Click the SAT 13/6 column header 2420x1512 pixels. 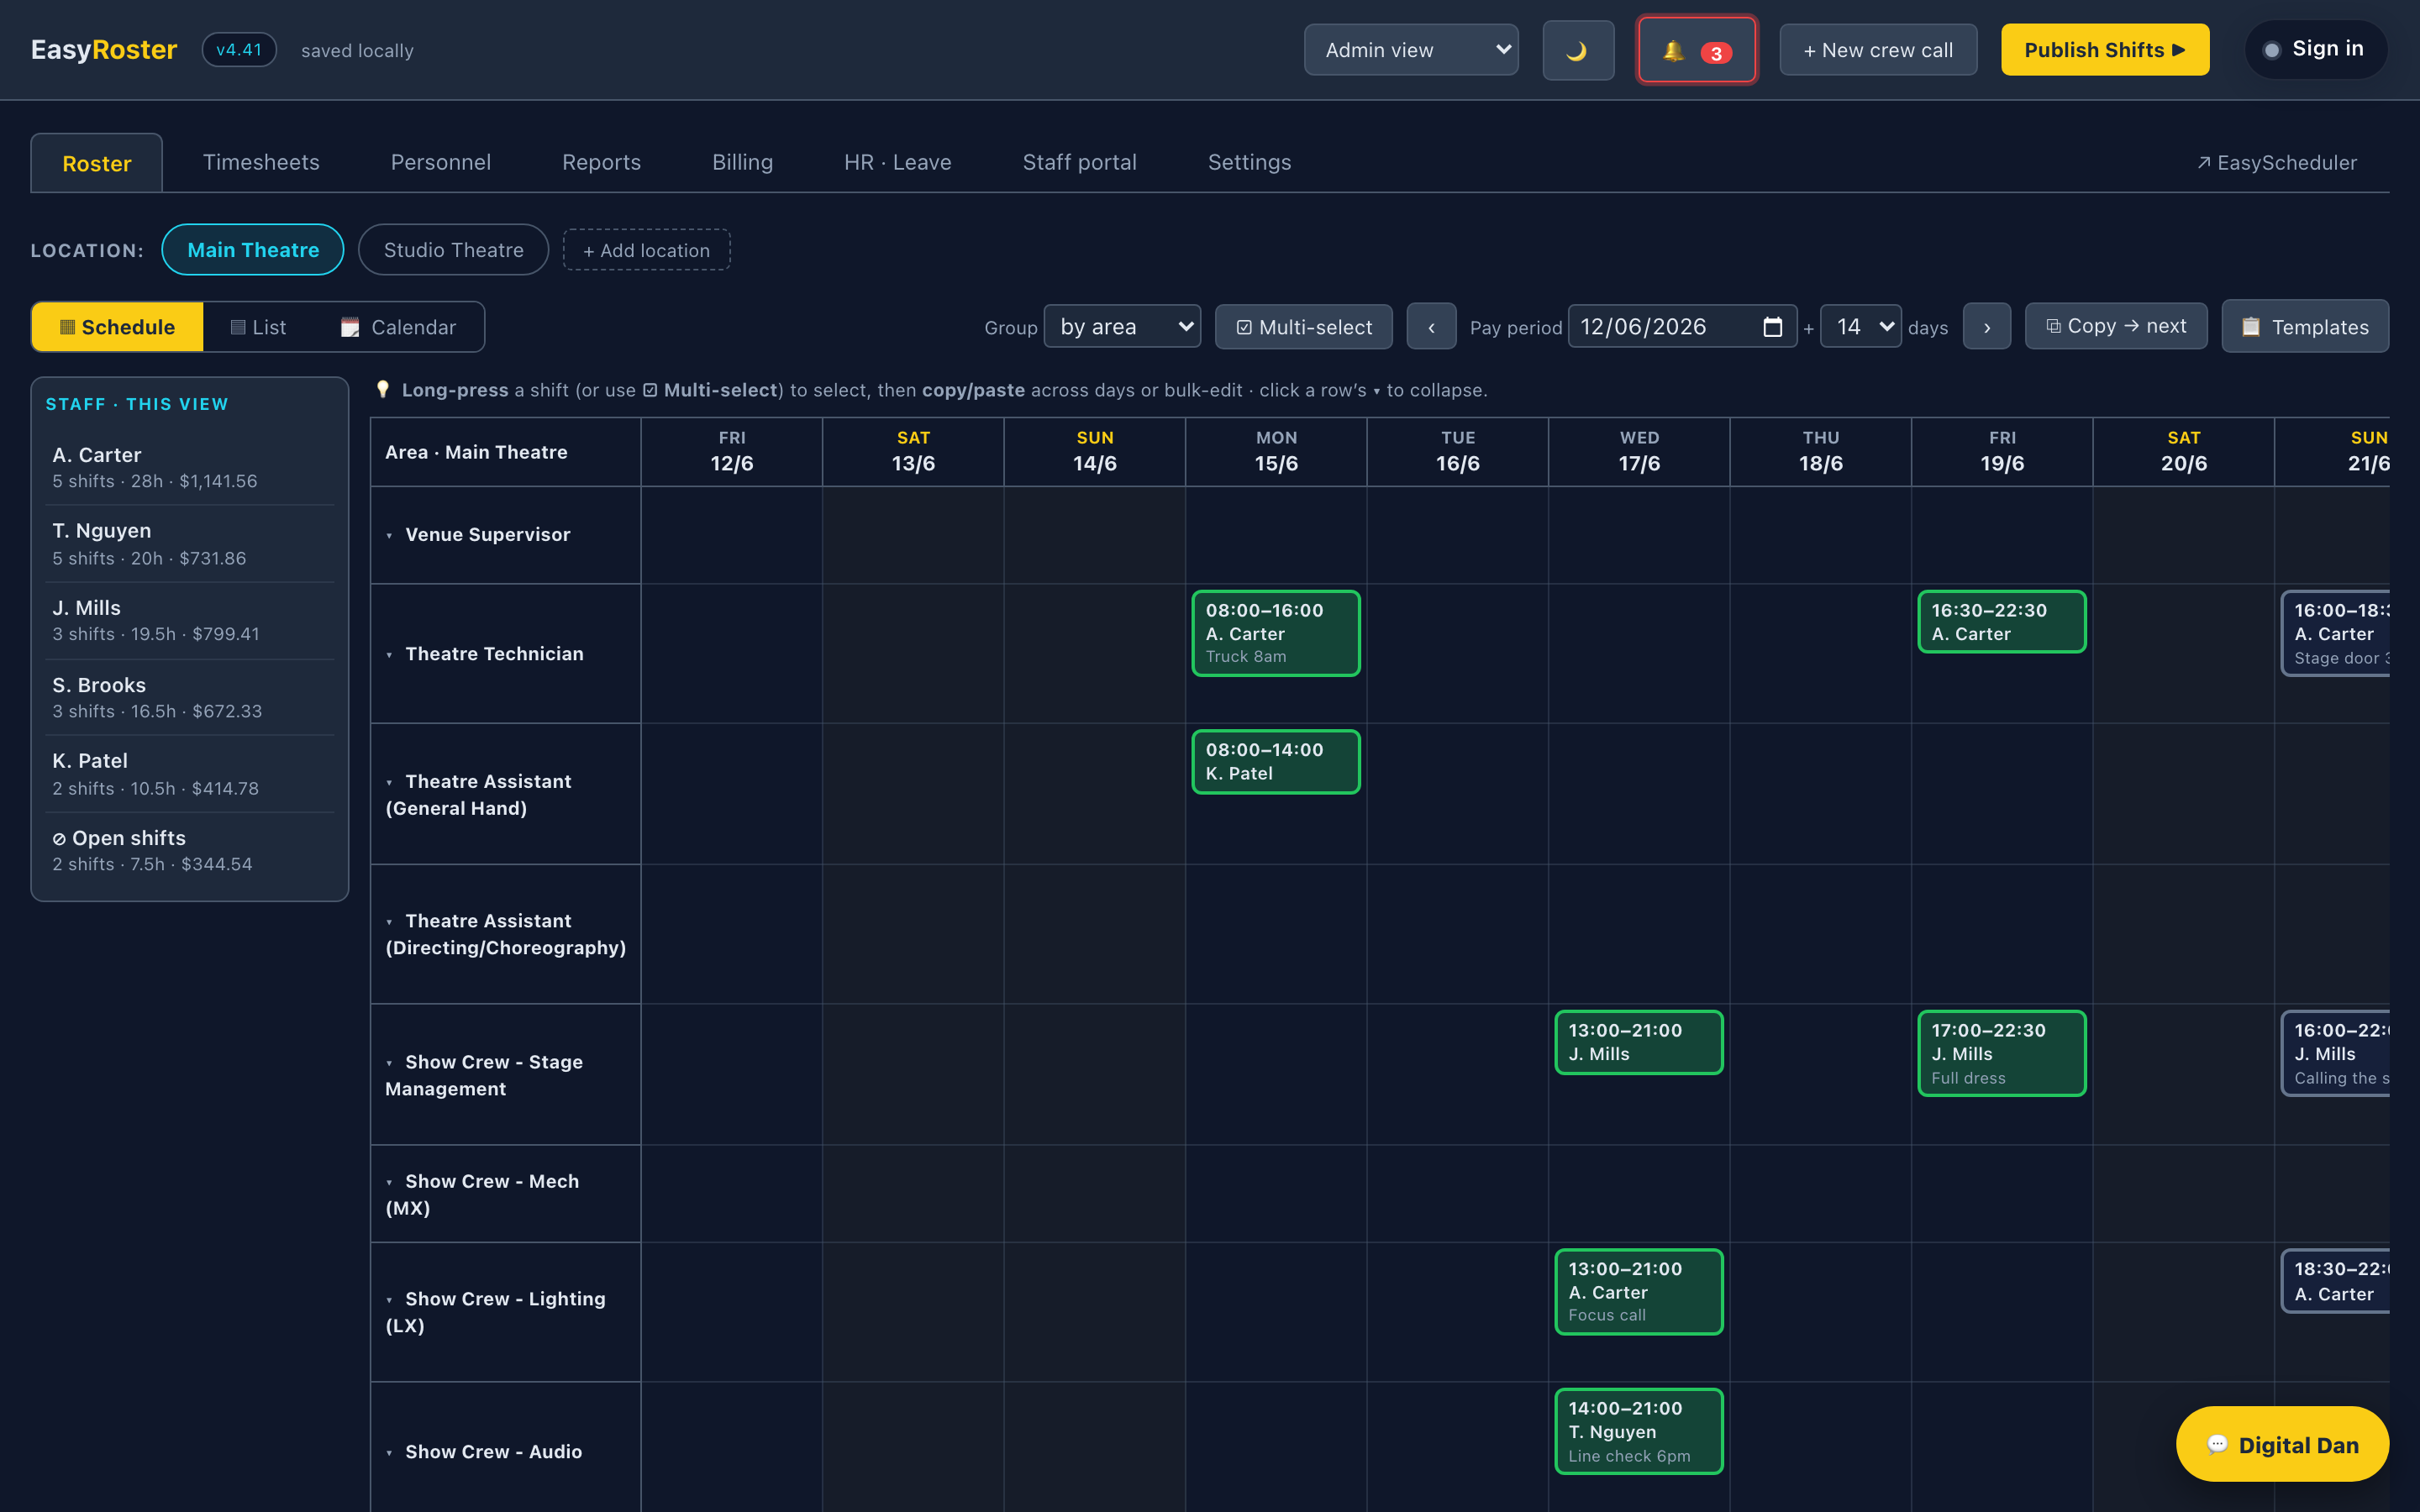pyautogui.click(x=913, y=451)
